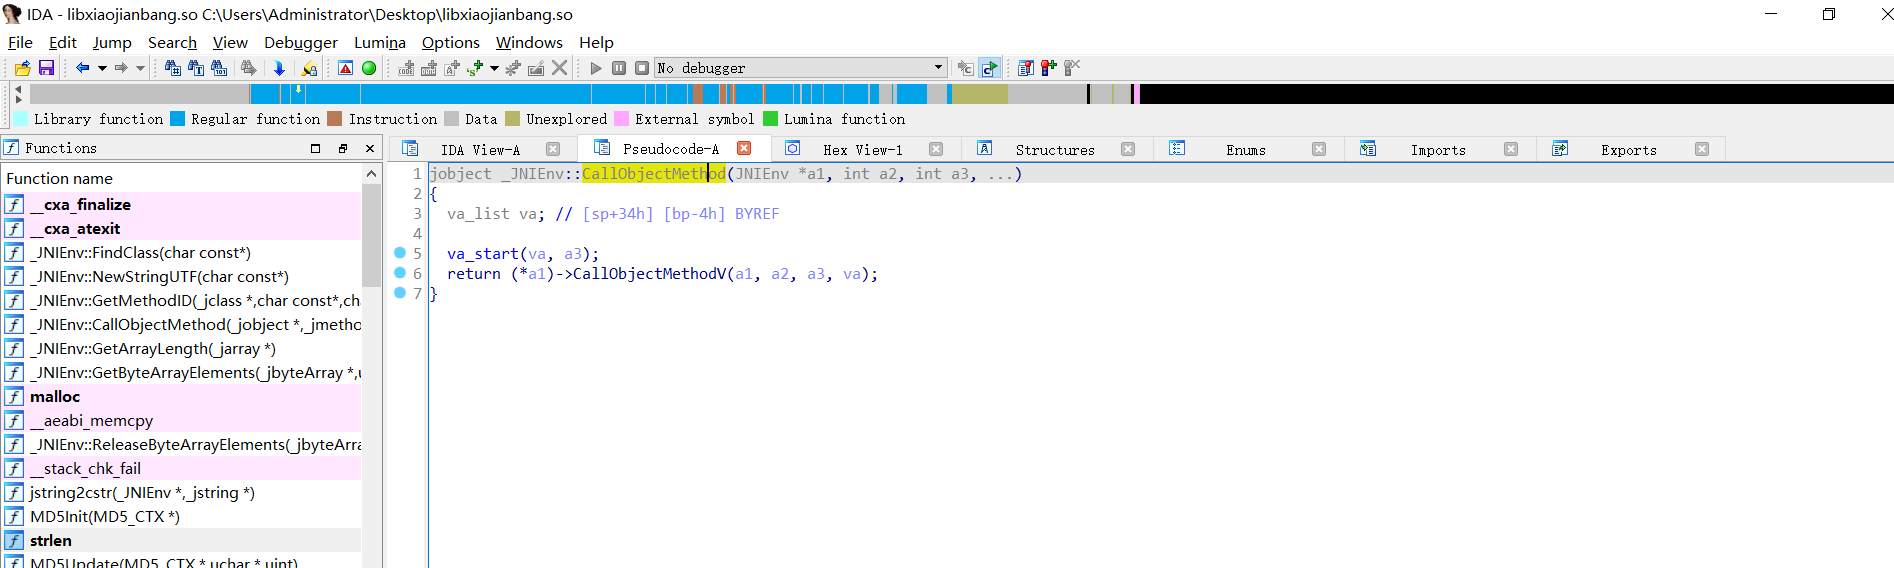Screen dimensions: 1894x568
Task: Click the Function name column header
Action: 182,178
